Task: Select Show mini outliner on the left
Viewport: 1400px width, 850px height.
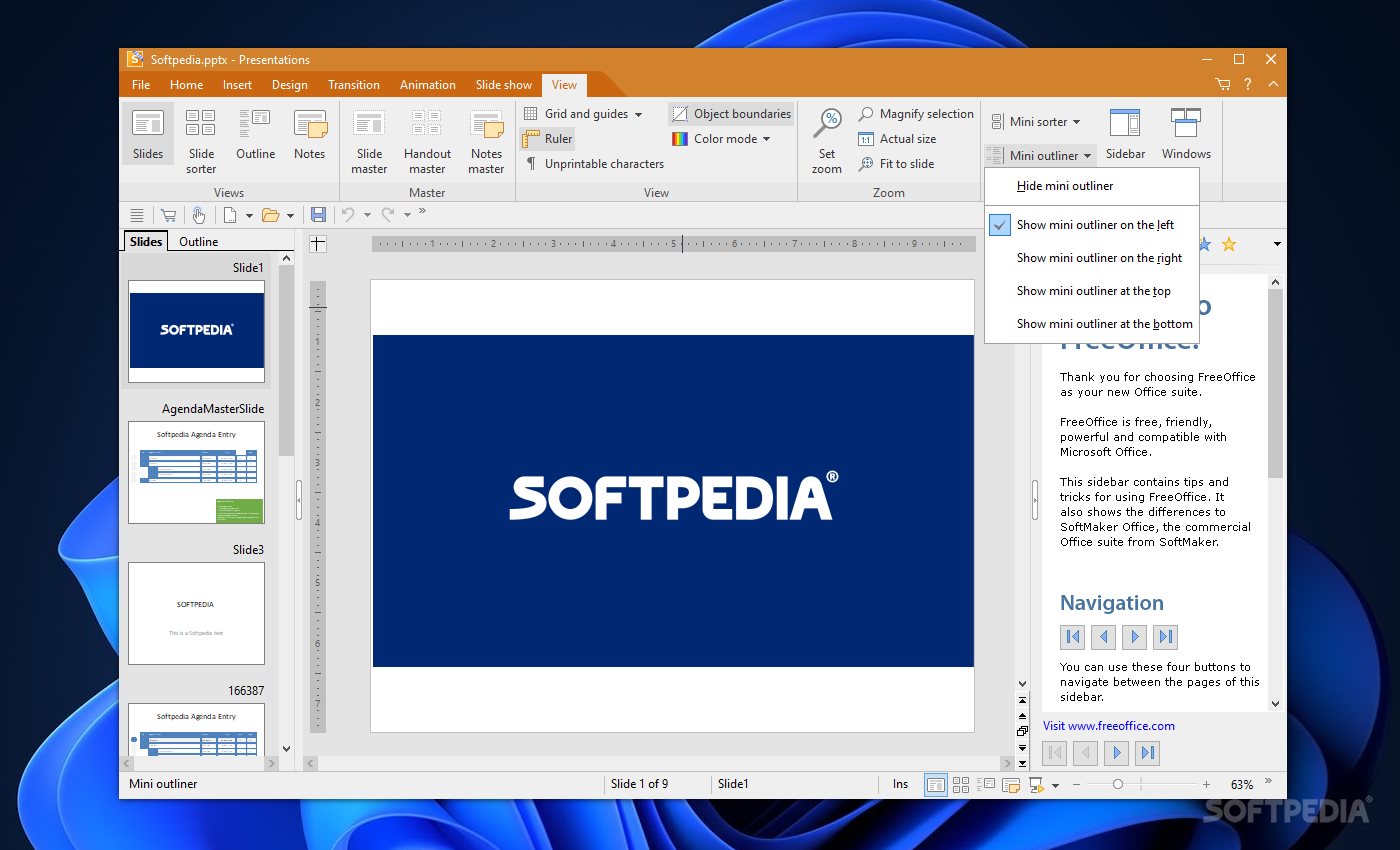Action: click(1091, 225)
